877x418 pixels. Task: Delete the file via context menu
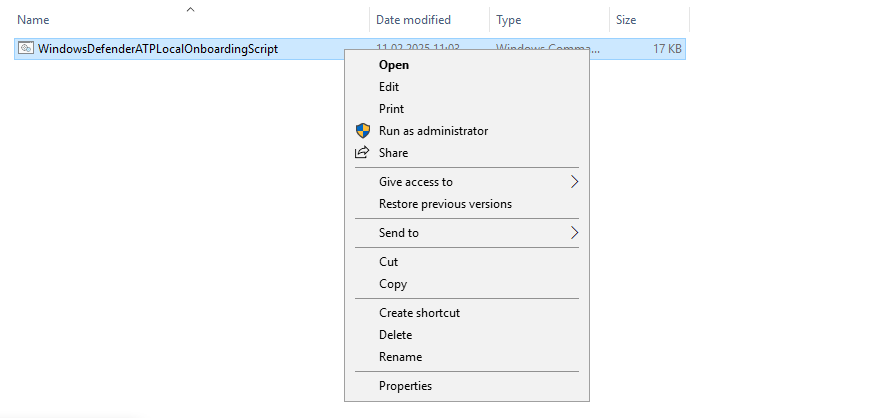(395, 335)
